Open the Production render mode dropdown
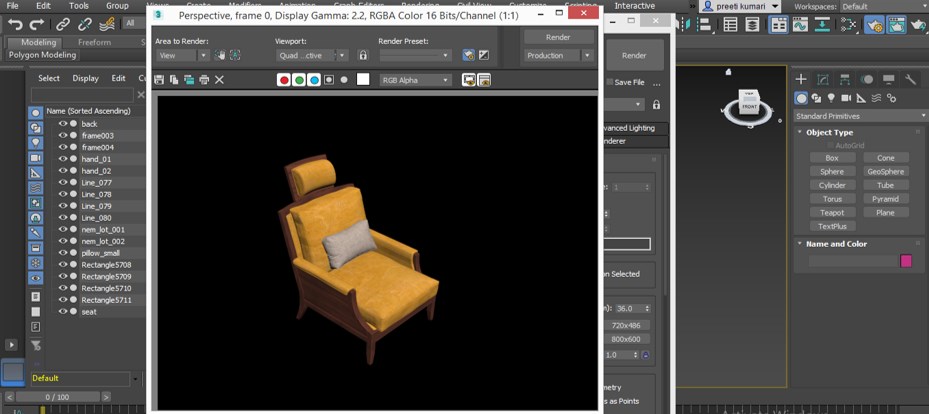 559,55
